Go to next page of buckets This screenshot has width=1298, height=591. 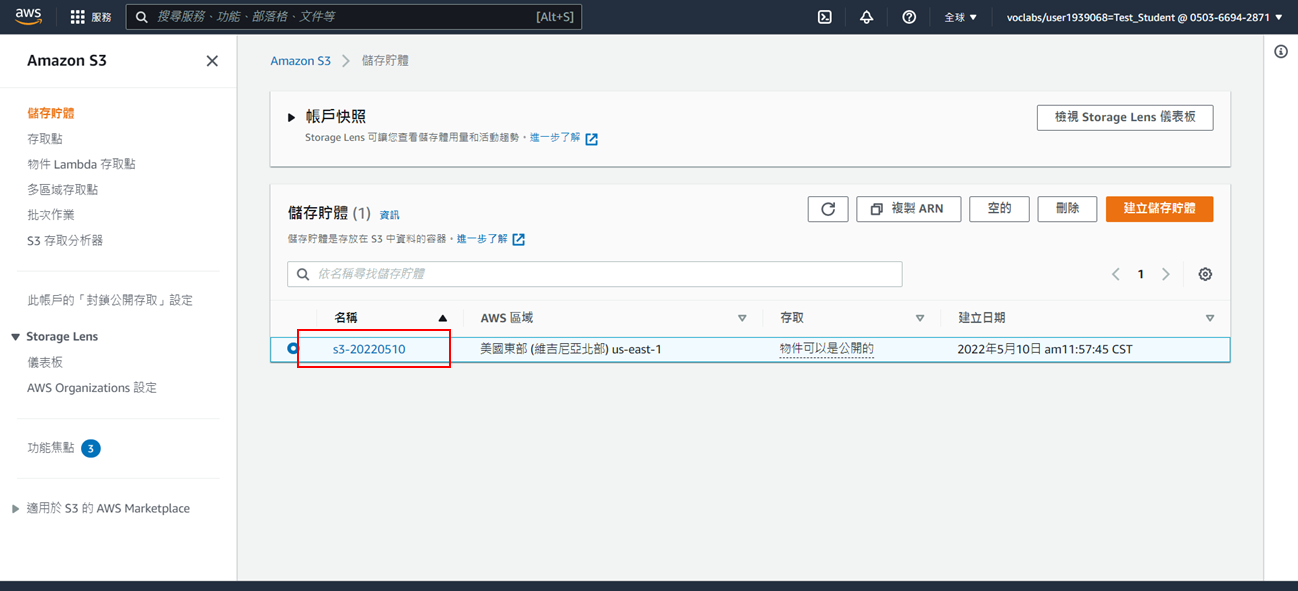1165,274
